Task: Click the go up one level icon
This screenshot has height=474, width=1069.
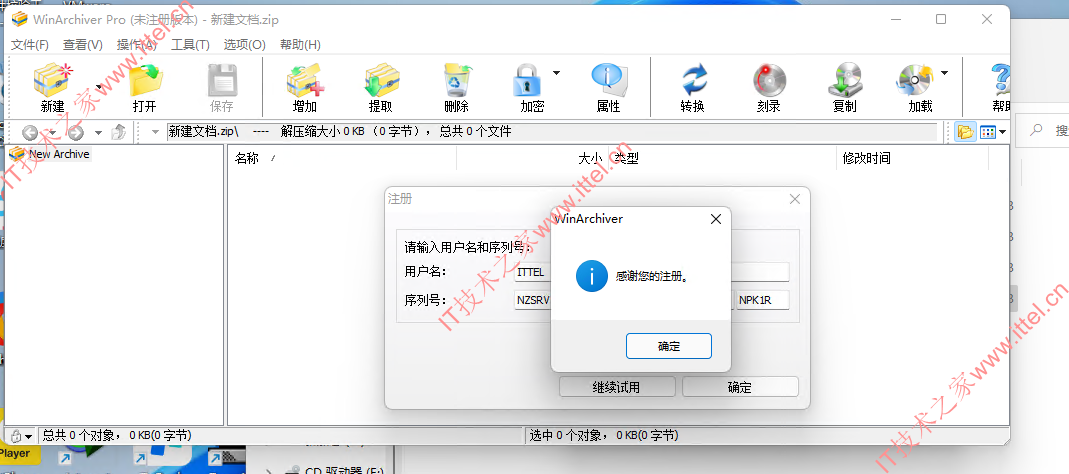Action: (119, 132)
